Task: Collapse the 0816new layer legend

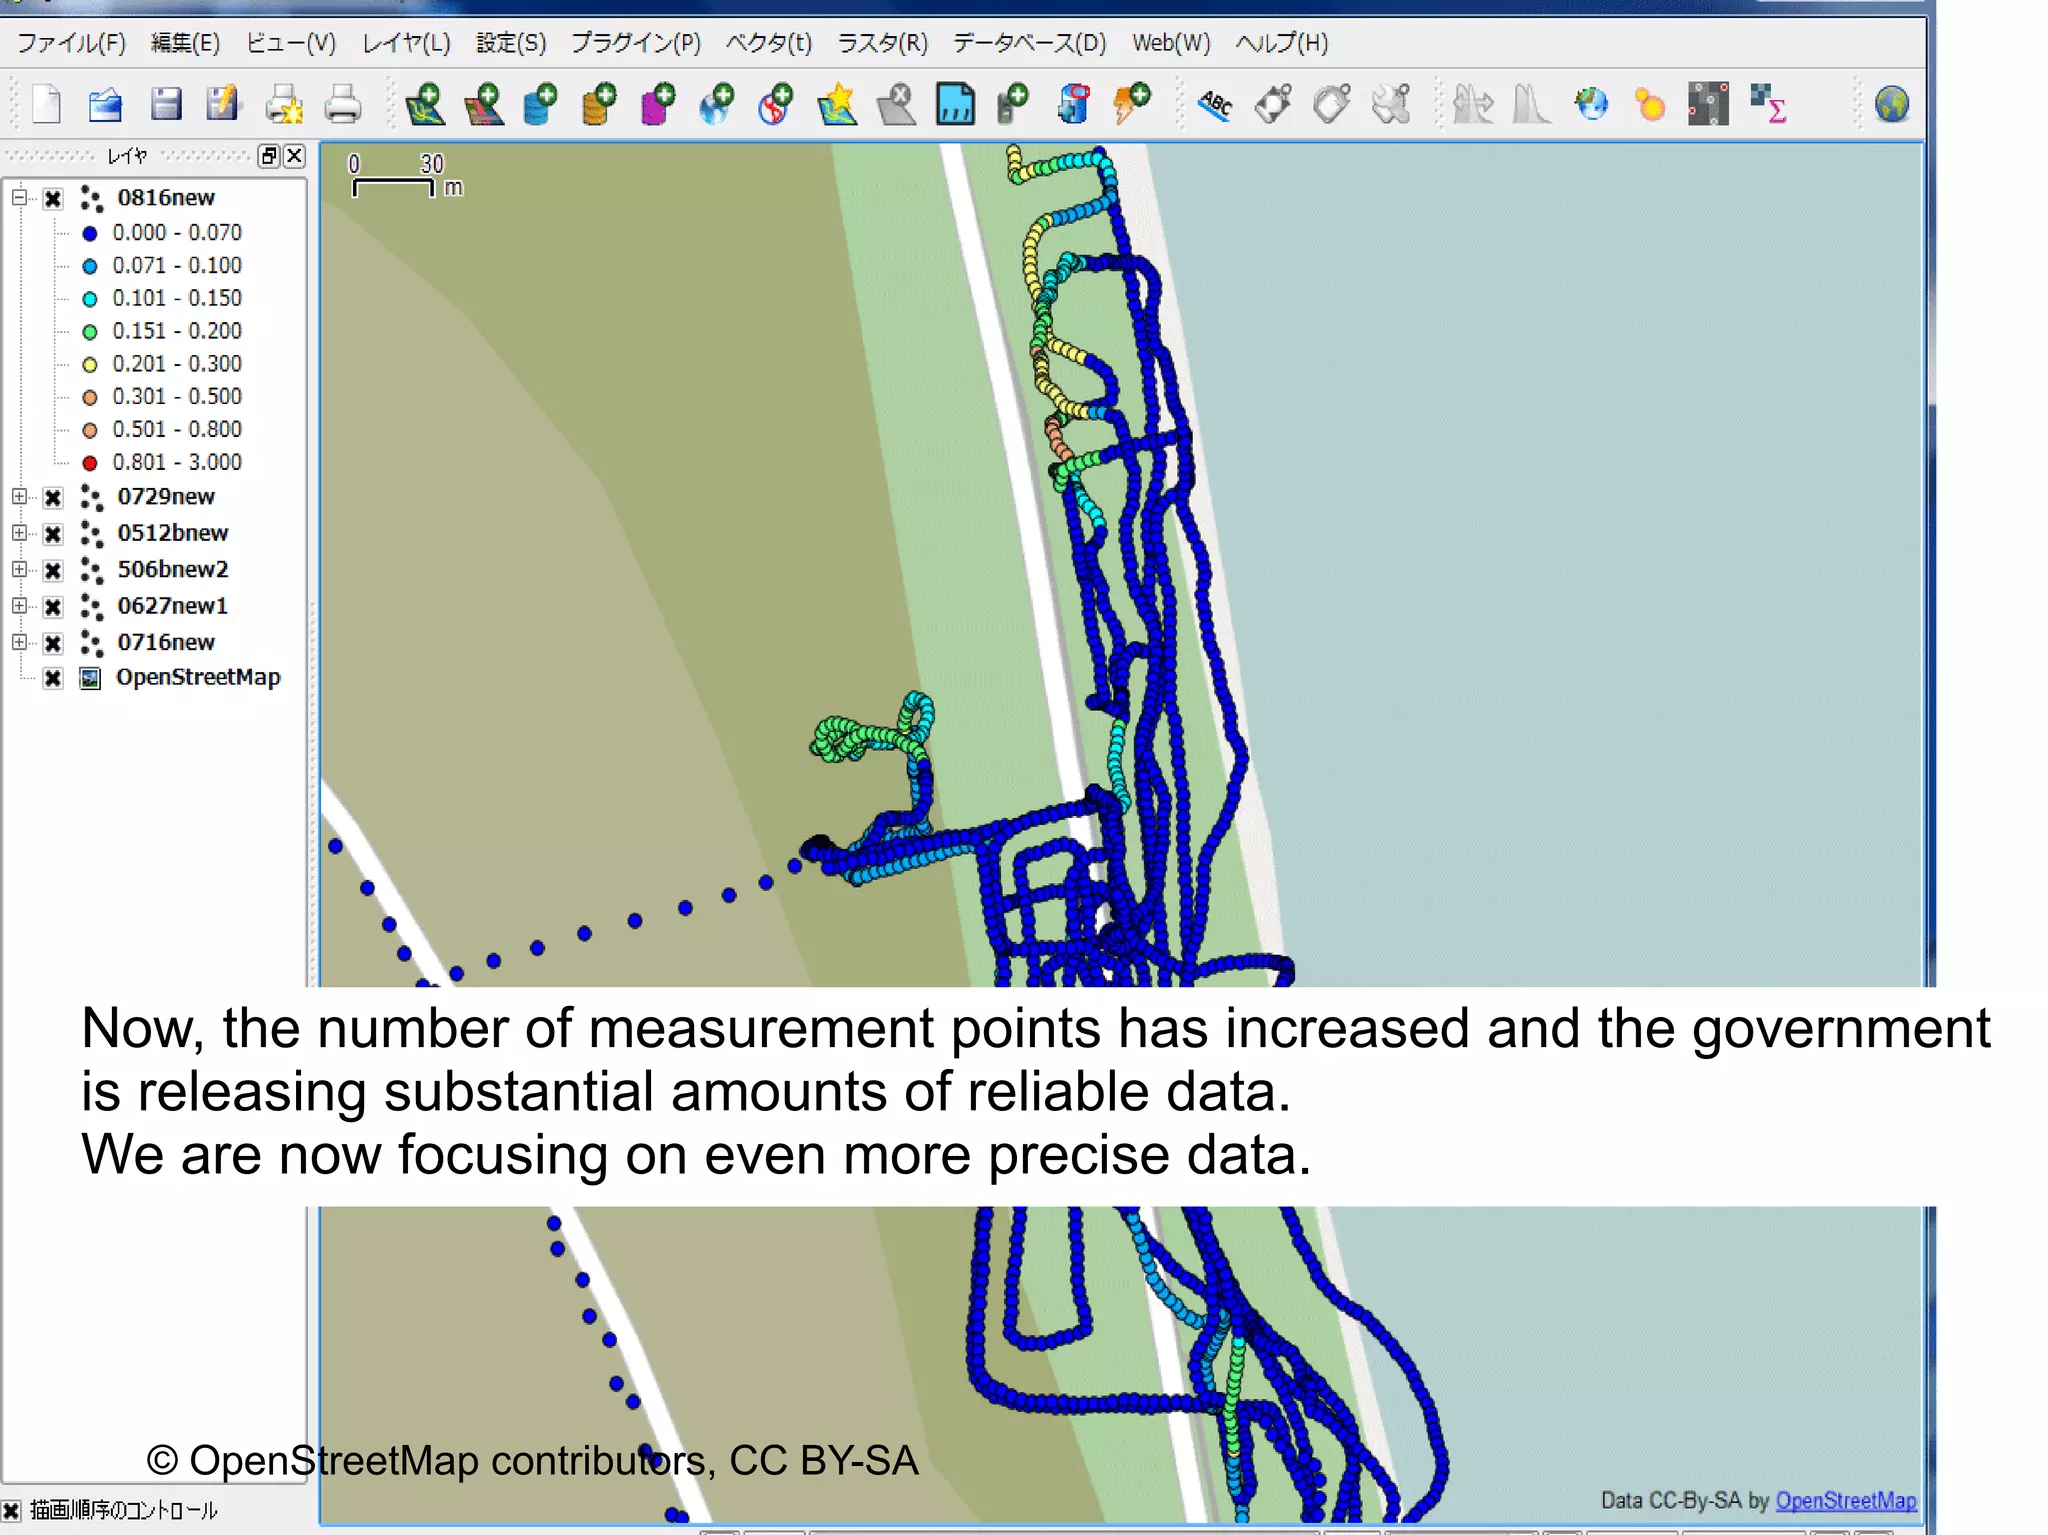Action: 19,197
